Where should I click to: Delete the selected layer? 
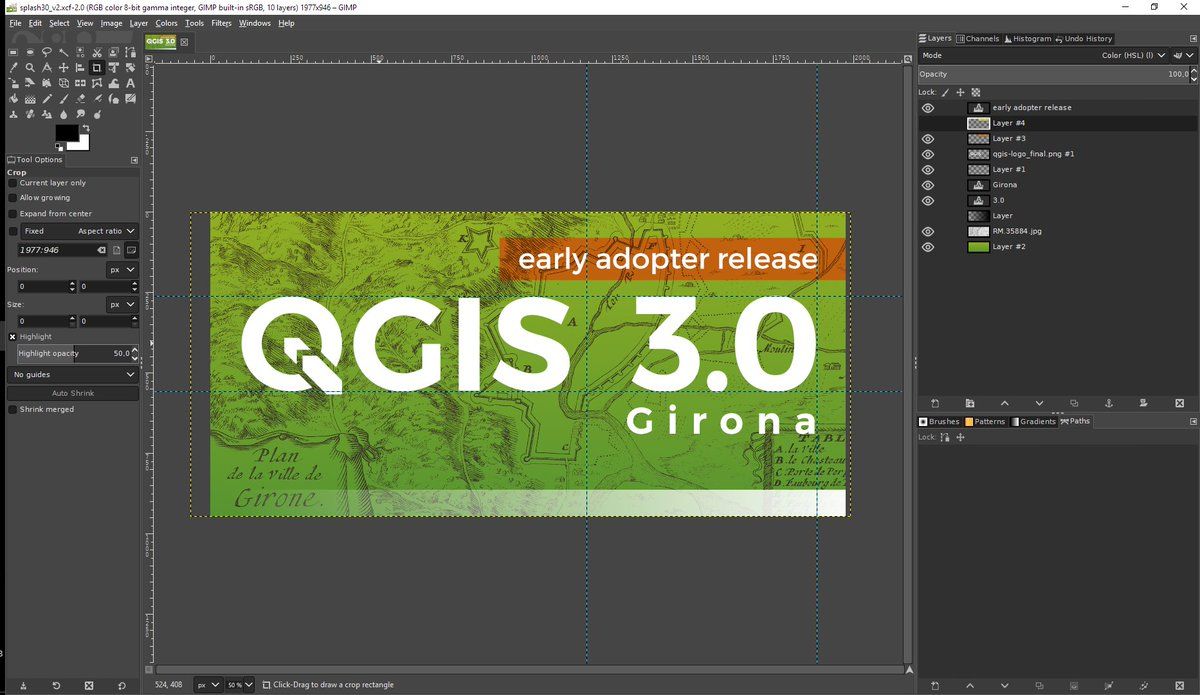pyautogui.click(x=1179, y=403)
